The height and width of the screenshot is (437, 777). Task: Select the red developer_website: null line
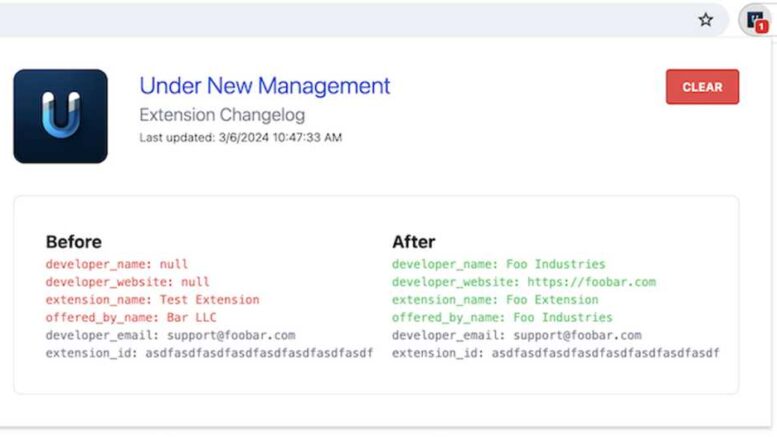(127, 282)
